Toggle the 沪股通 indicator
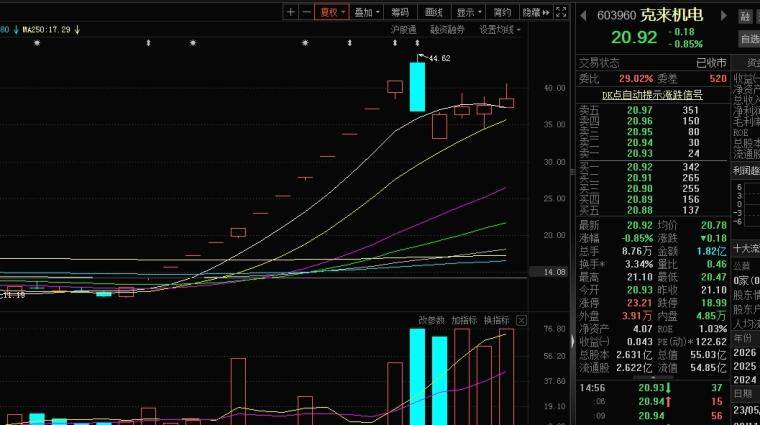Image resolution: width=760 pixels, height=425 pixels. pyautogui.click(x=403, y=30)
